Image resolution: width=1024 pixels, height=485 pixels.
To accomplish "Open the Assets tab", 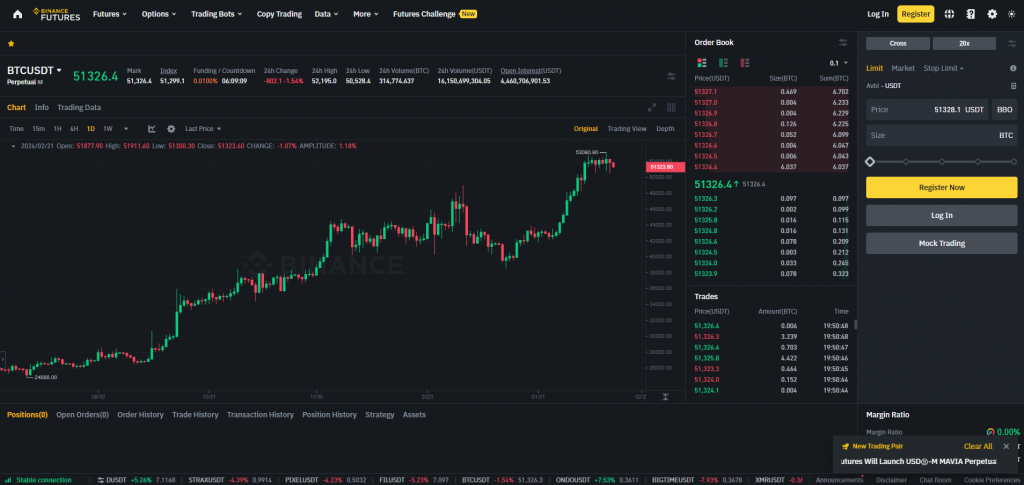I will pos(414,415).
